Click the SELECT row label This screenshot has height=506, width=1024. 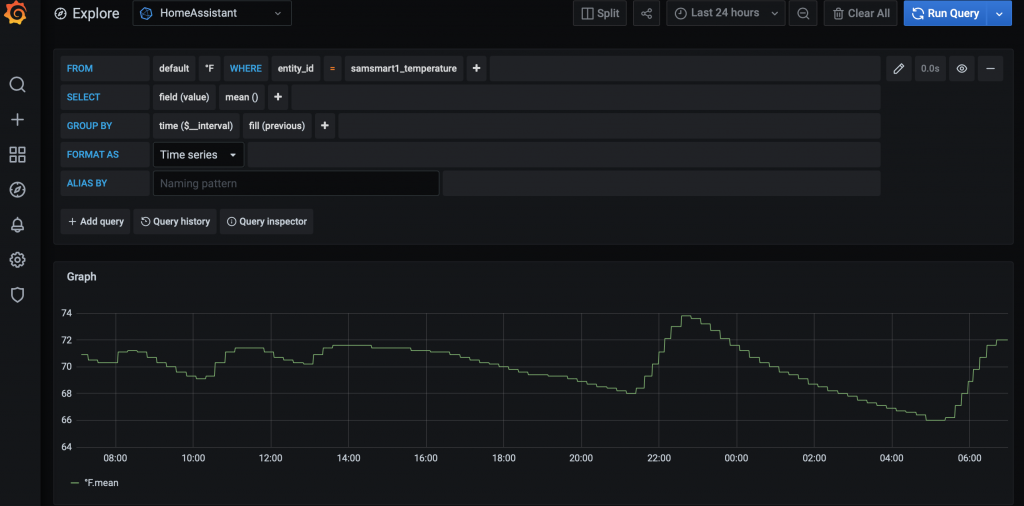click(x=105, y=97)
